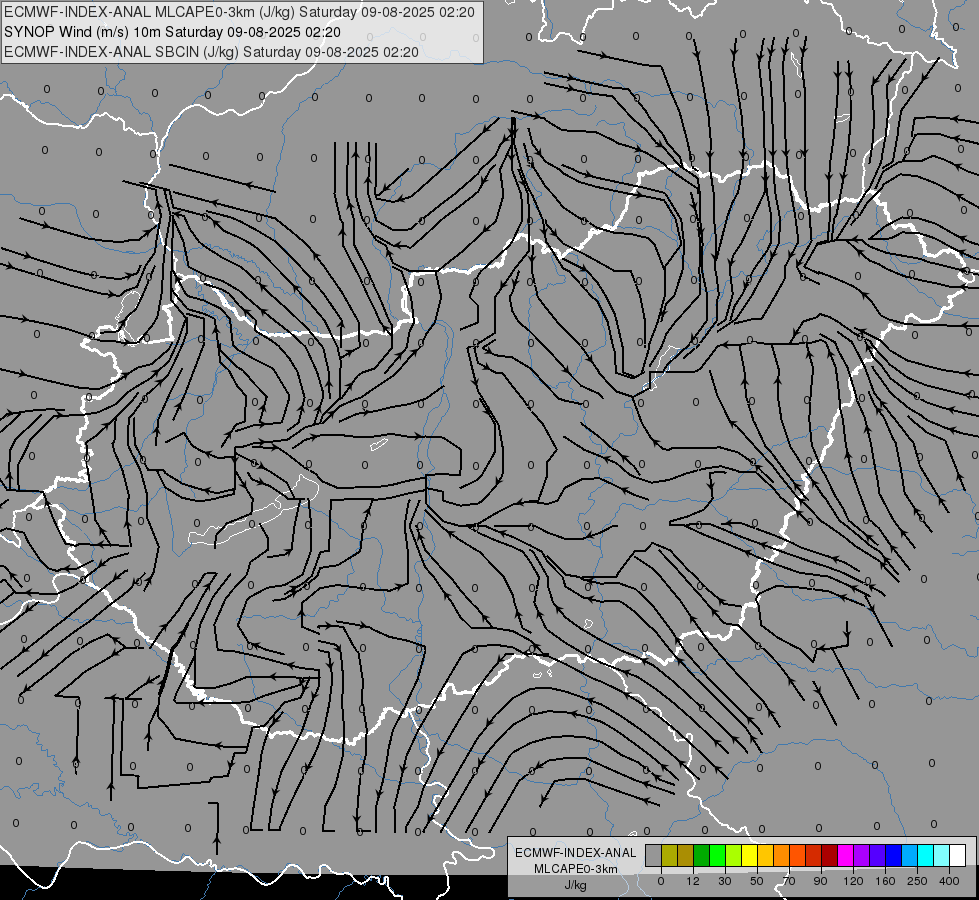Click the legend tick value 30
This screenshot has width=979, height=900.
[725, 881]
